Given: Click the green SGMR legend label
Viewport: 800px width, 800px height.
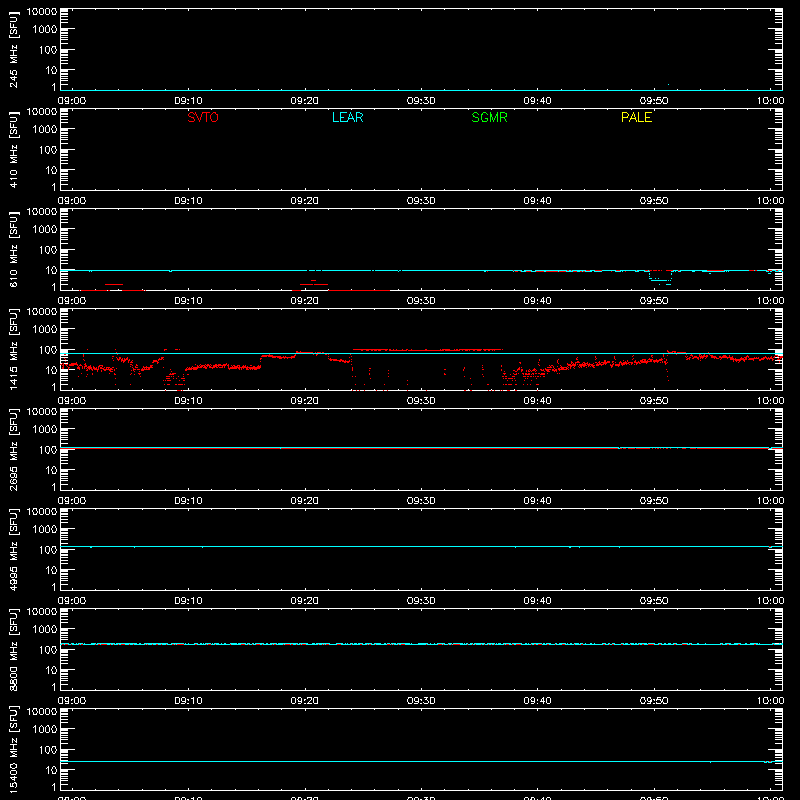Looking at the screenshot, I should (x=489, y=117).
